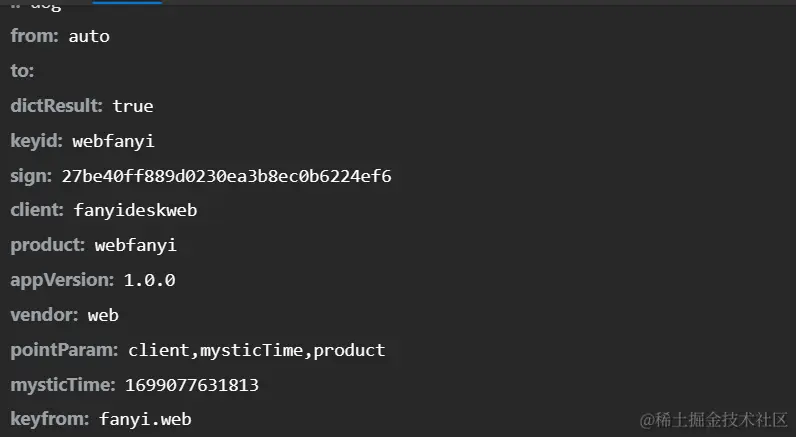796x437 pixels.
Task: Click the 'true' value of dictResult
Action: (x=133, y=106)
